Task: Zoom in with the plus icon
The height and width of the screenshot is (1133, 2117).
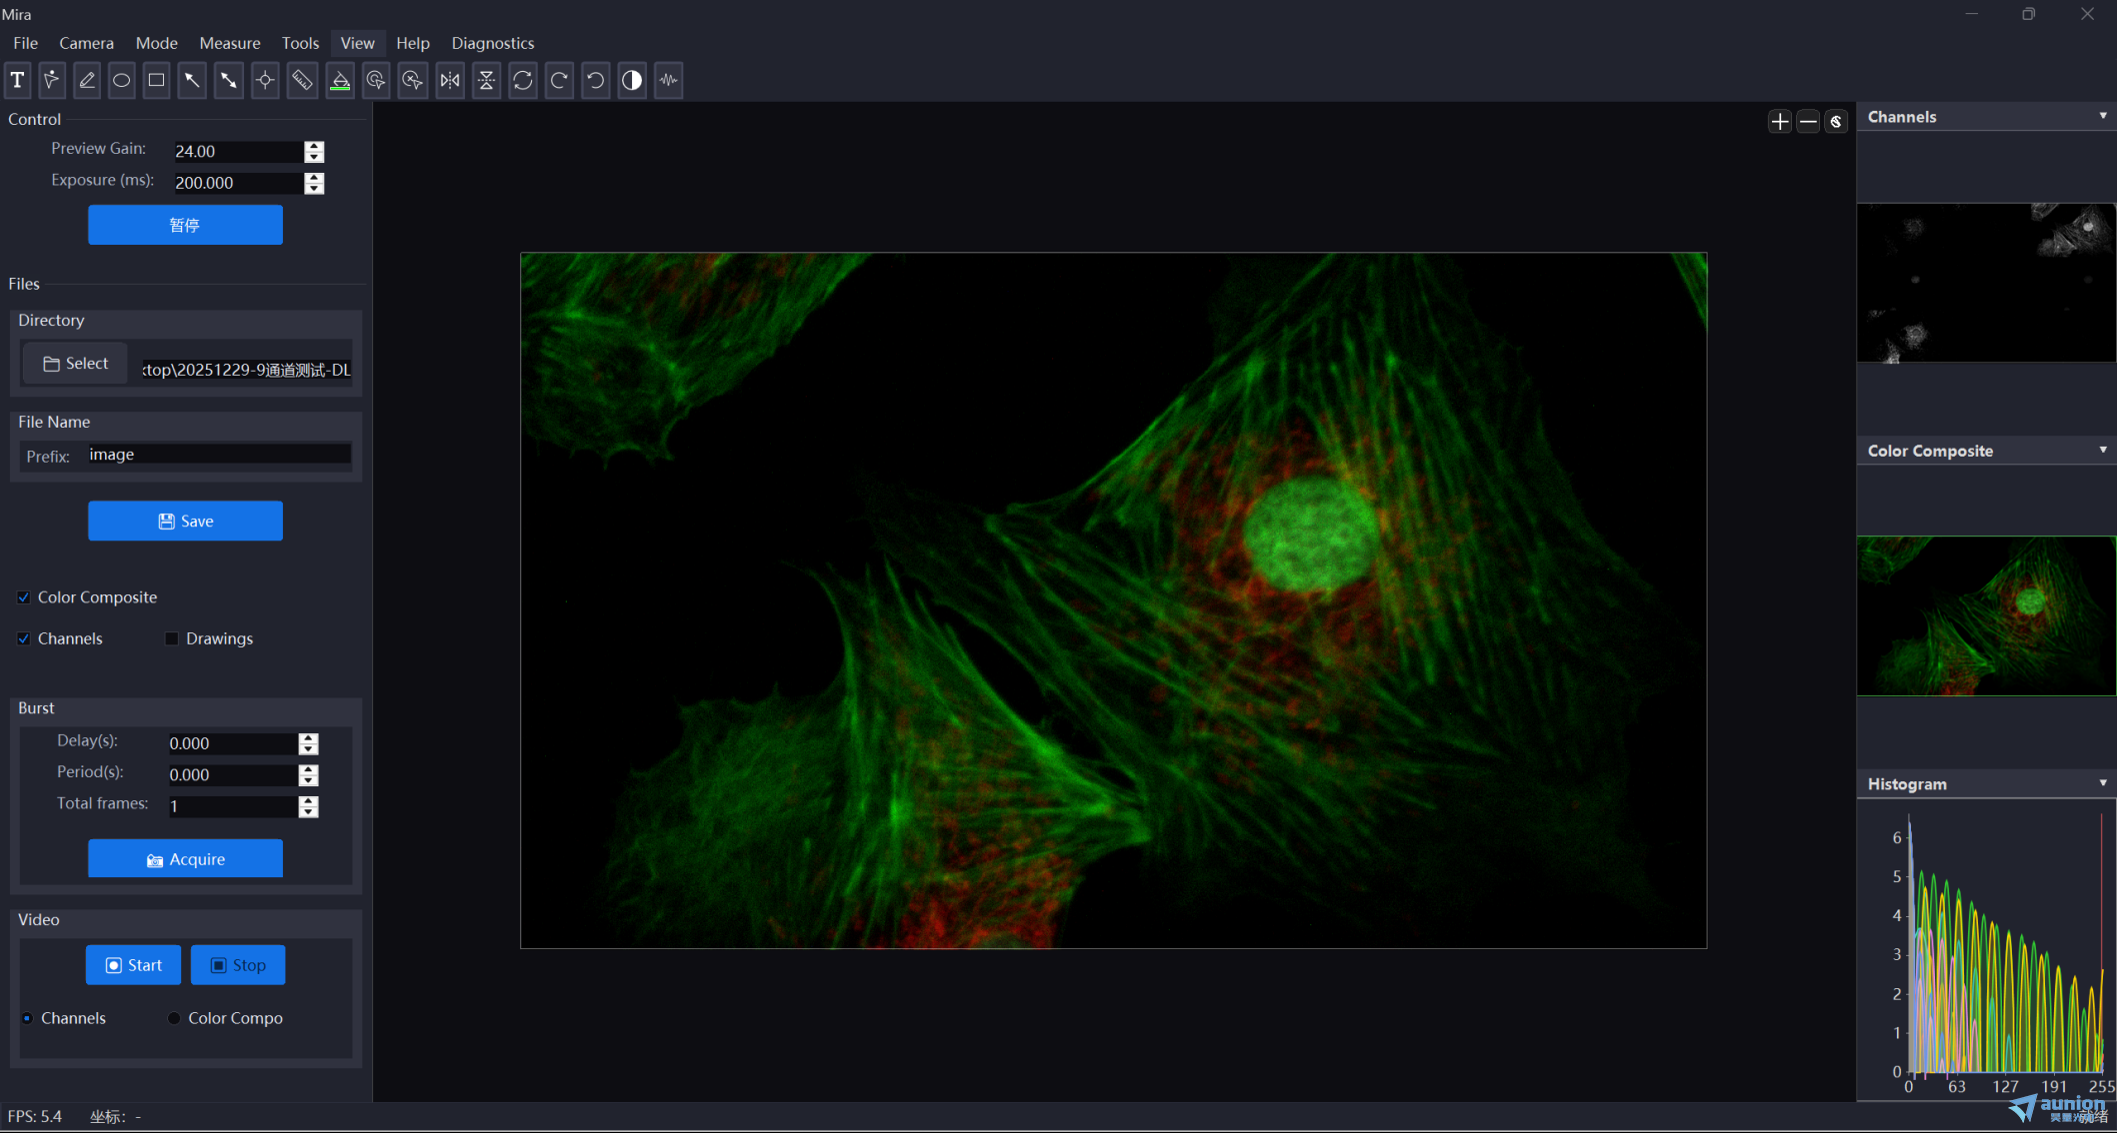Action: coord(1779,122)
